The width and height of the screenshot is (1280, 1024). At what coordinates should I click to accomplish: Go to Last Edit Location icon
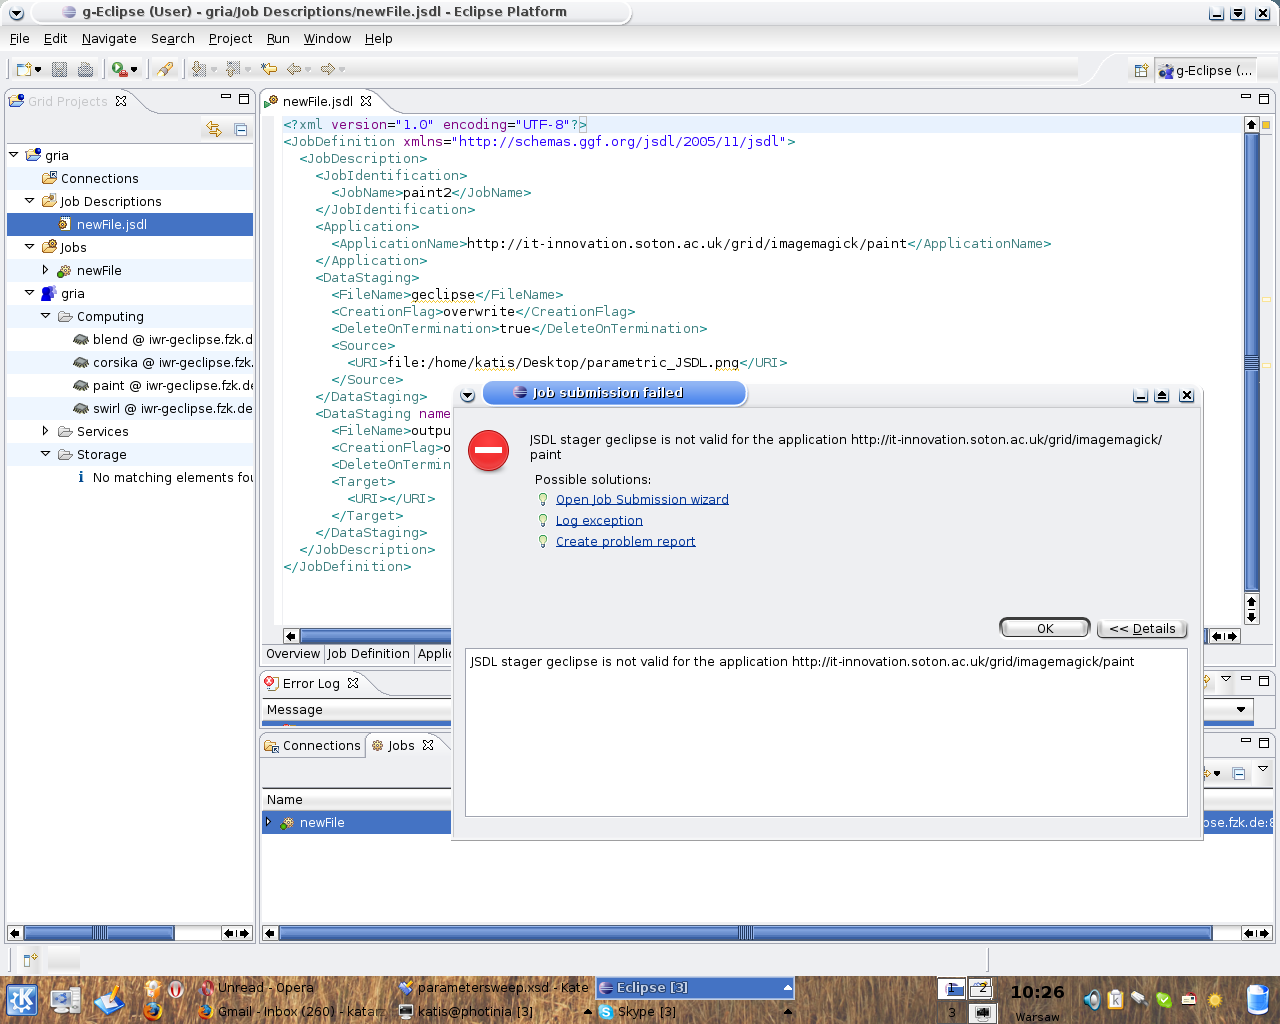click(x=269, y=69)
